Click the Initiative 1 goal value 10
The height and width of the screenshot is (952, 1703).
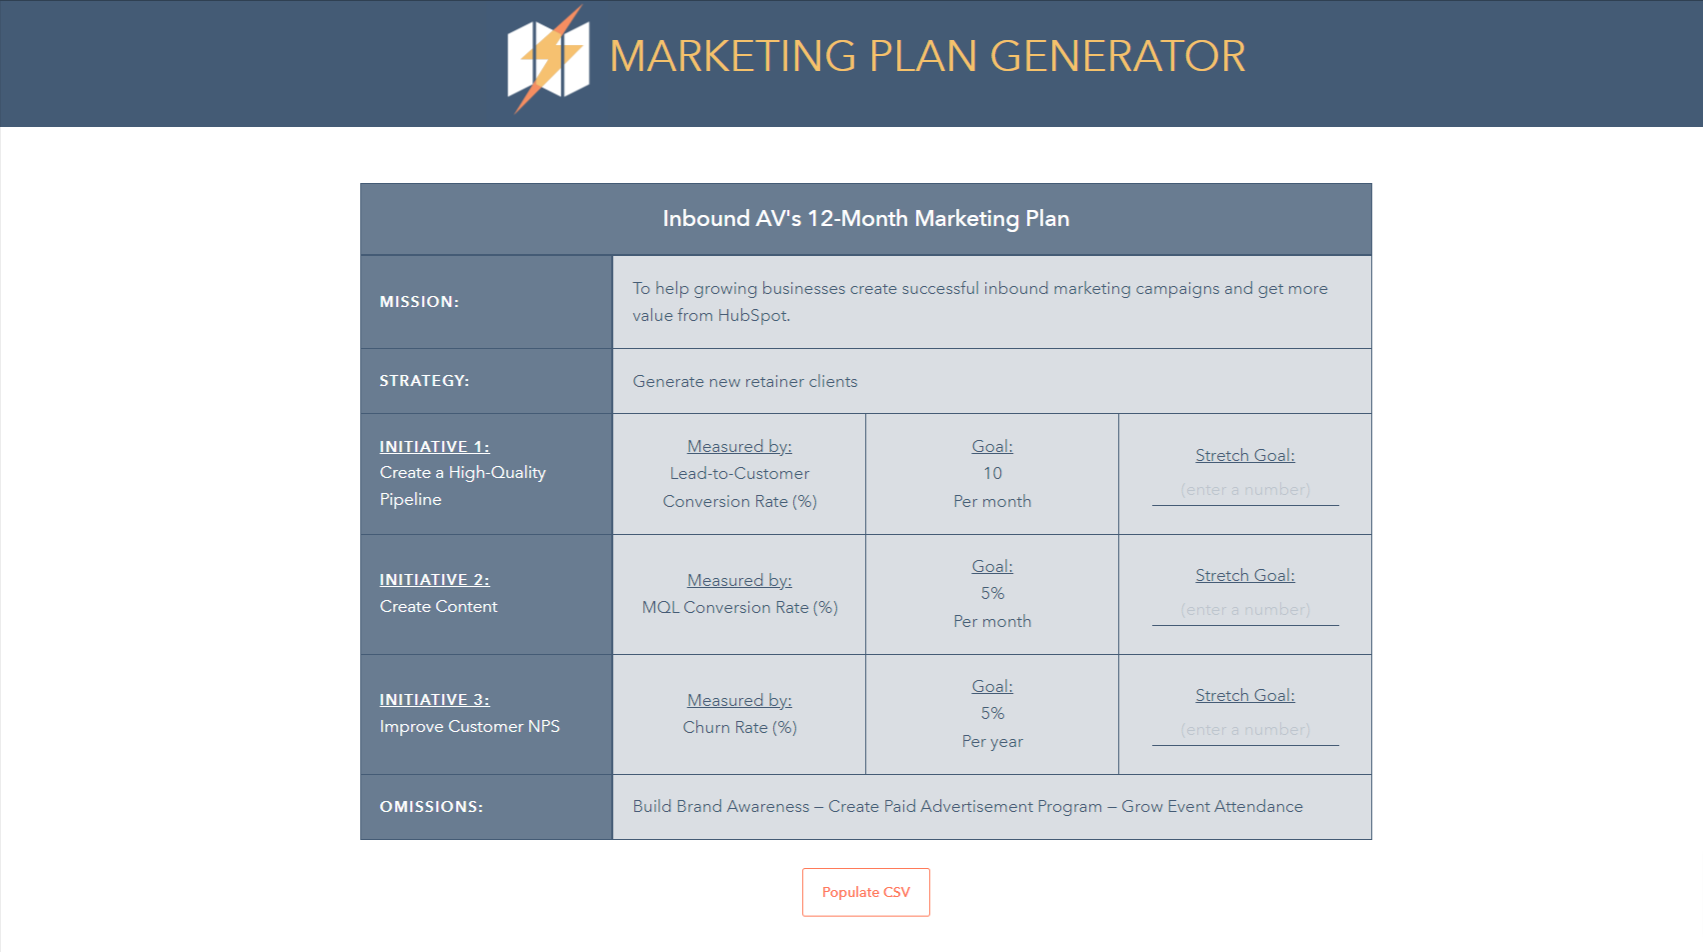pos(992,473)
